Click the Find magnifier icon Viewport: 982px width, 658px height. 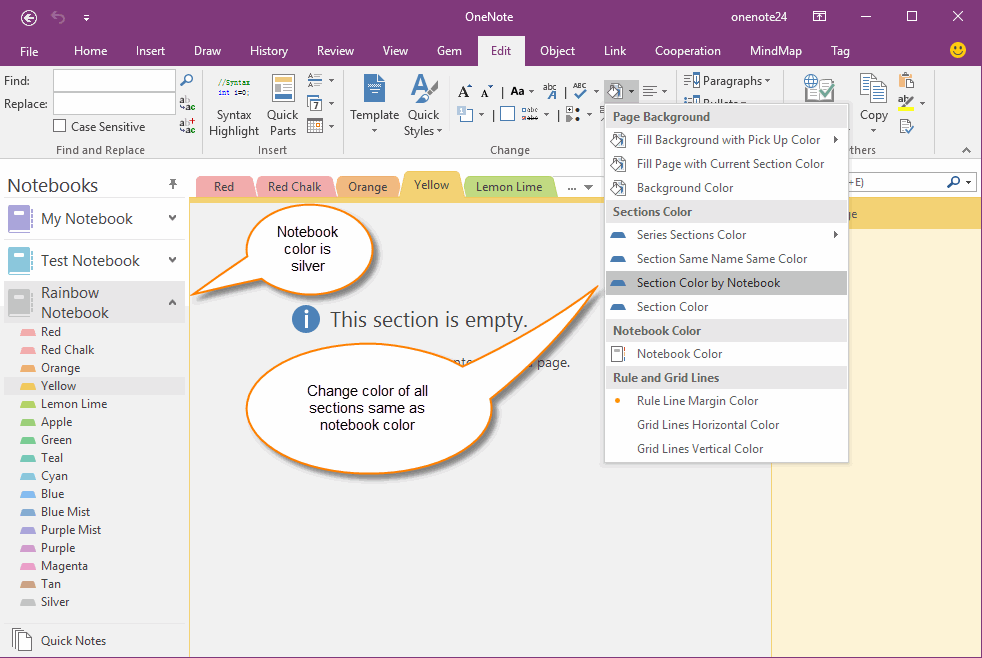pyautogui.click(x=187, y=80)
